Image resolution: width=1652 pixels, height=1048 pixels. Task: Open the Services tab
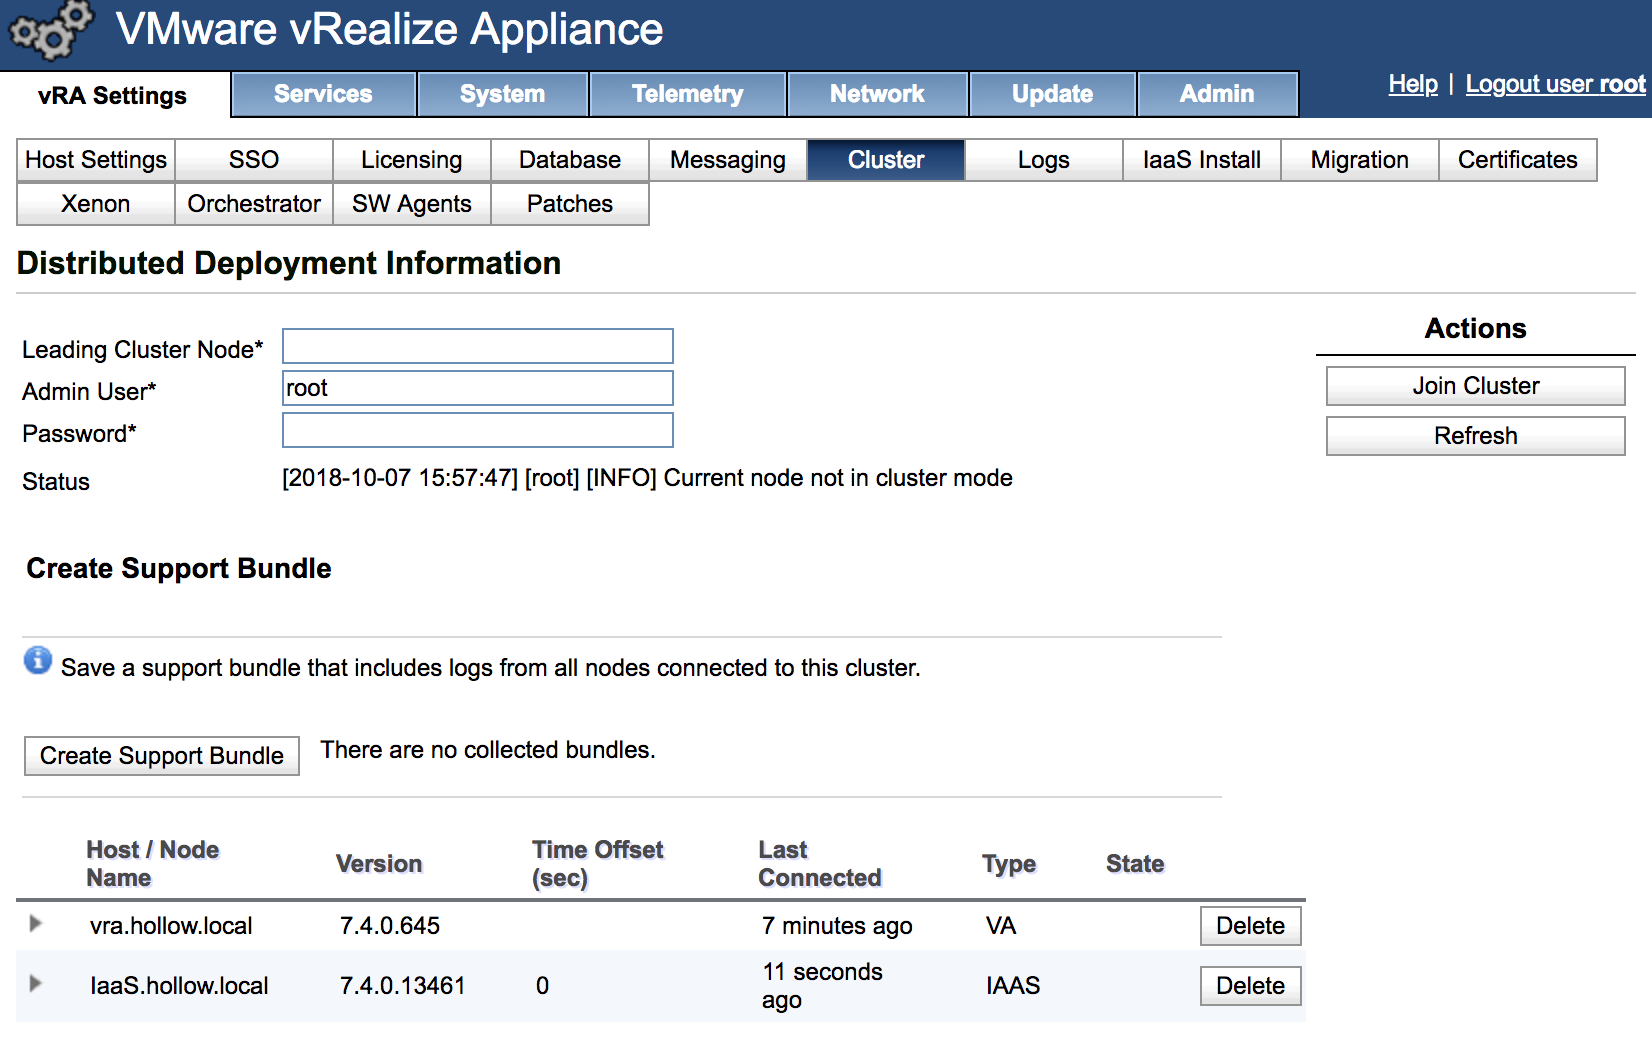coord(323,94)
